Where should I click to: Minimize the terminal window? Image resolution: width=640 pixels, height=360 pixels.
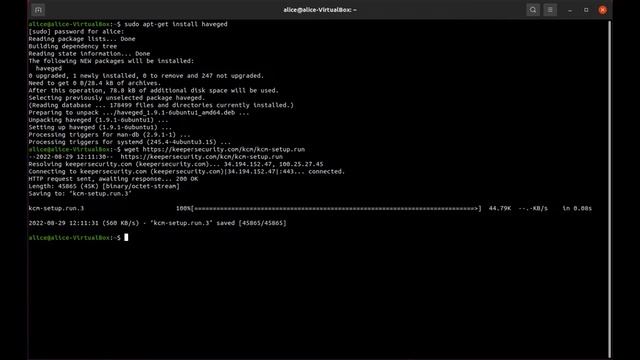pos(570,10)
